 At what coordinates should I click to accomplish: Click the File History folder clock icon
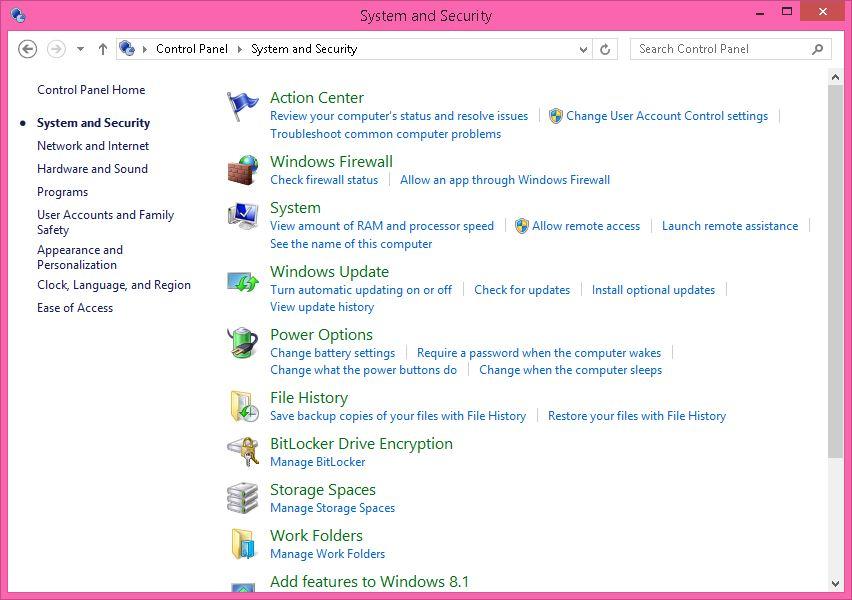[243, 406]
